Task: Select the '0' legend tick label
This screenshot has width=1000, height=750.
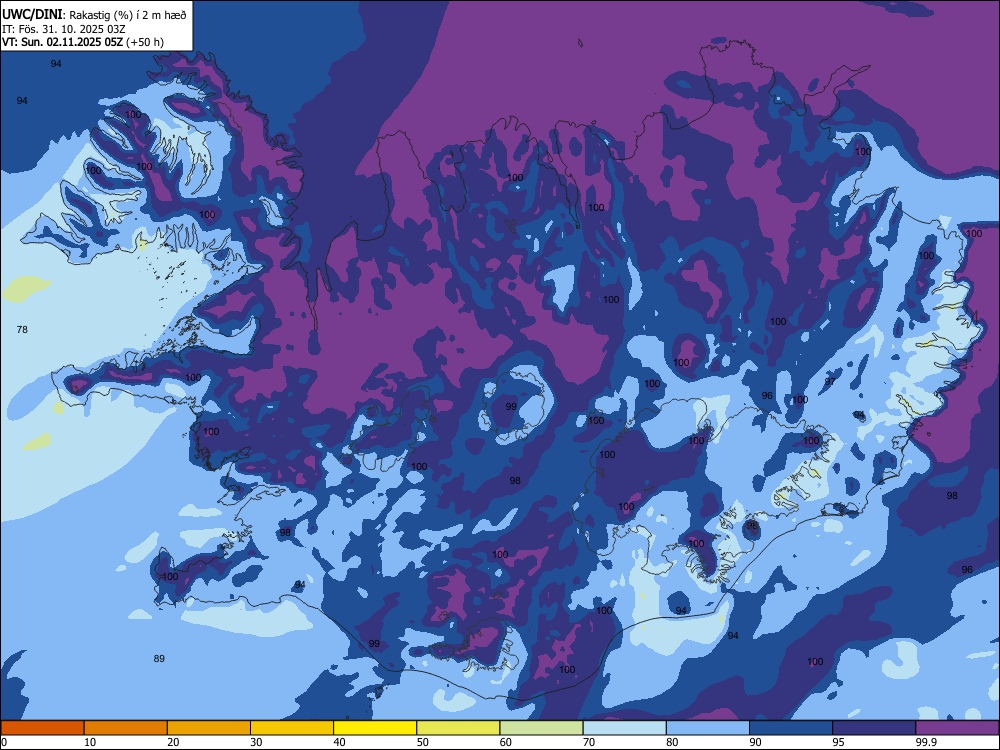Action: click(4, 742)
